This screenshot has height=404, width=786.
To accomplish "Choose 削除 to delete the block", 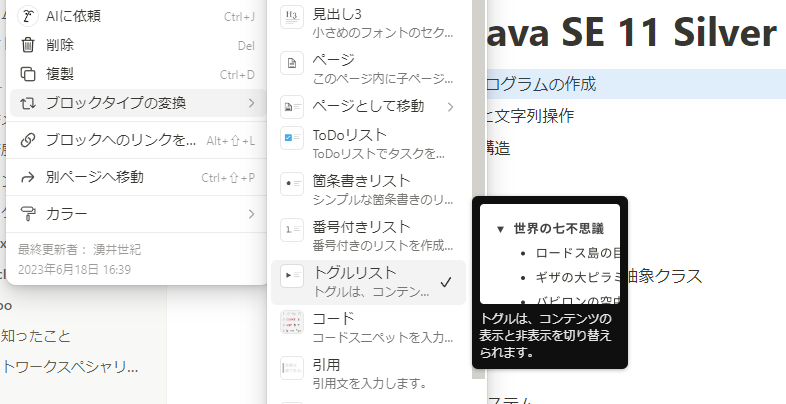I will 138,45.
